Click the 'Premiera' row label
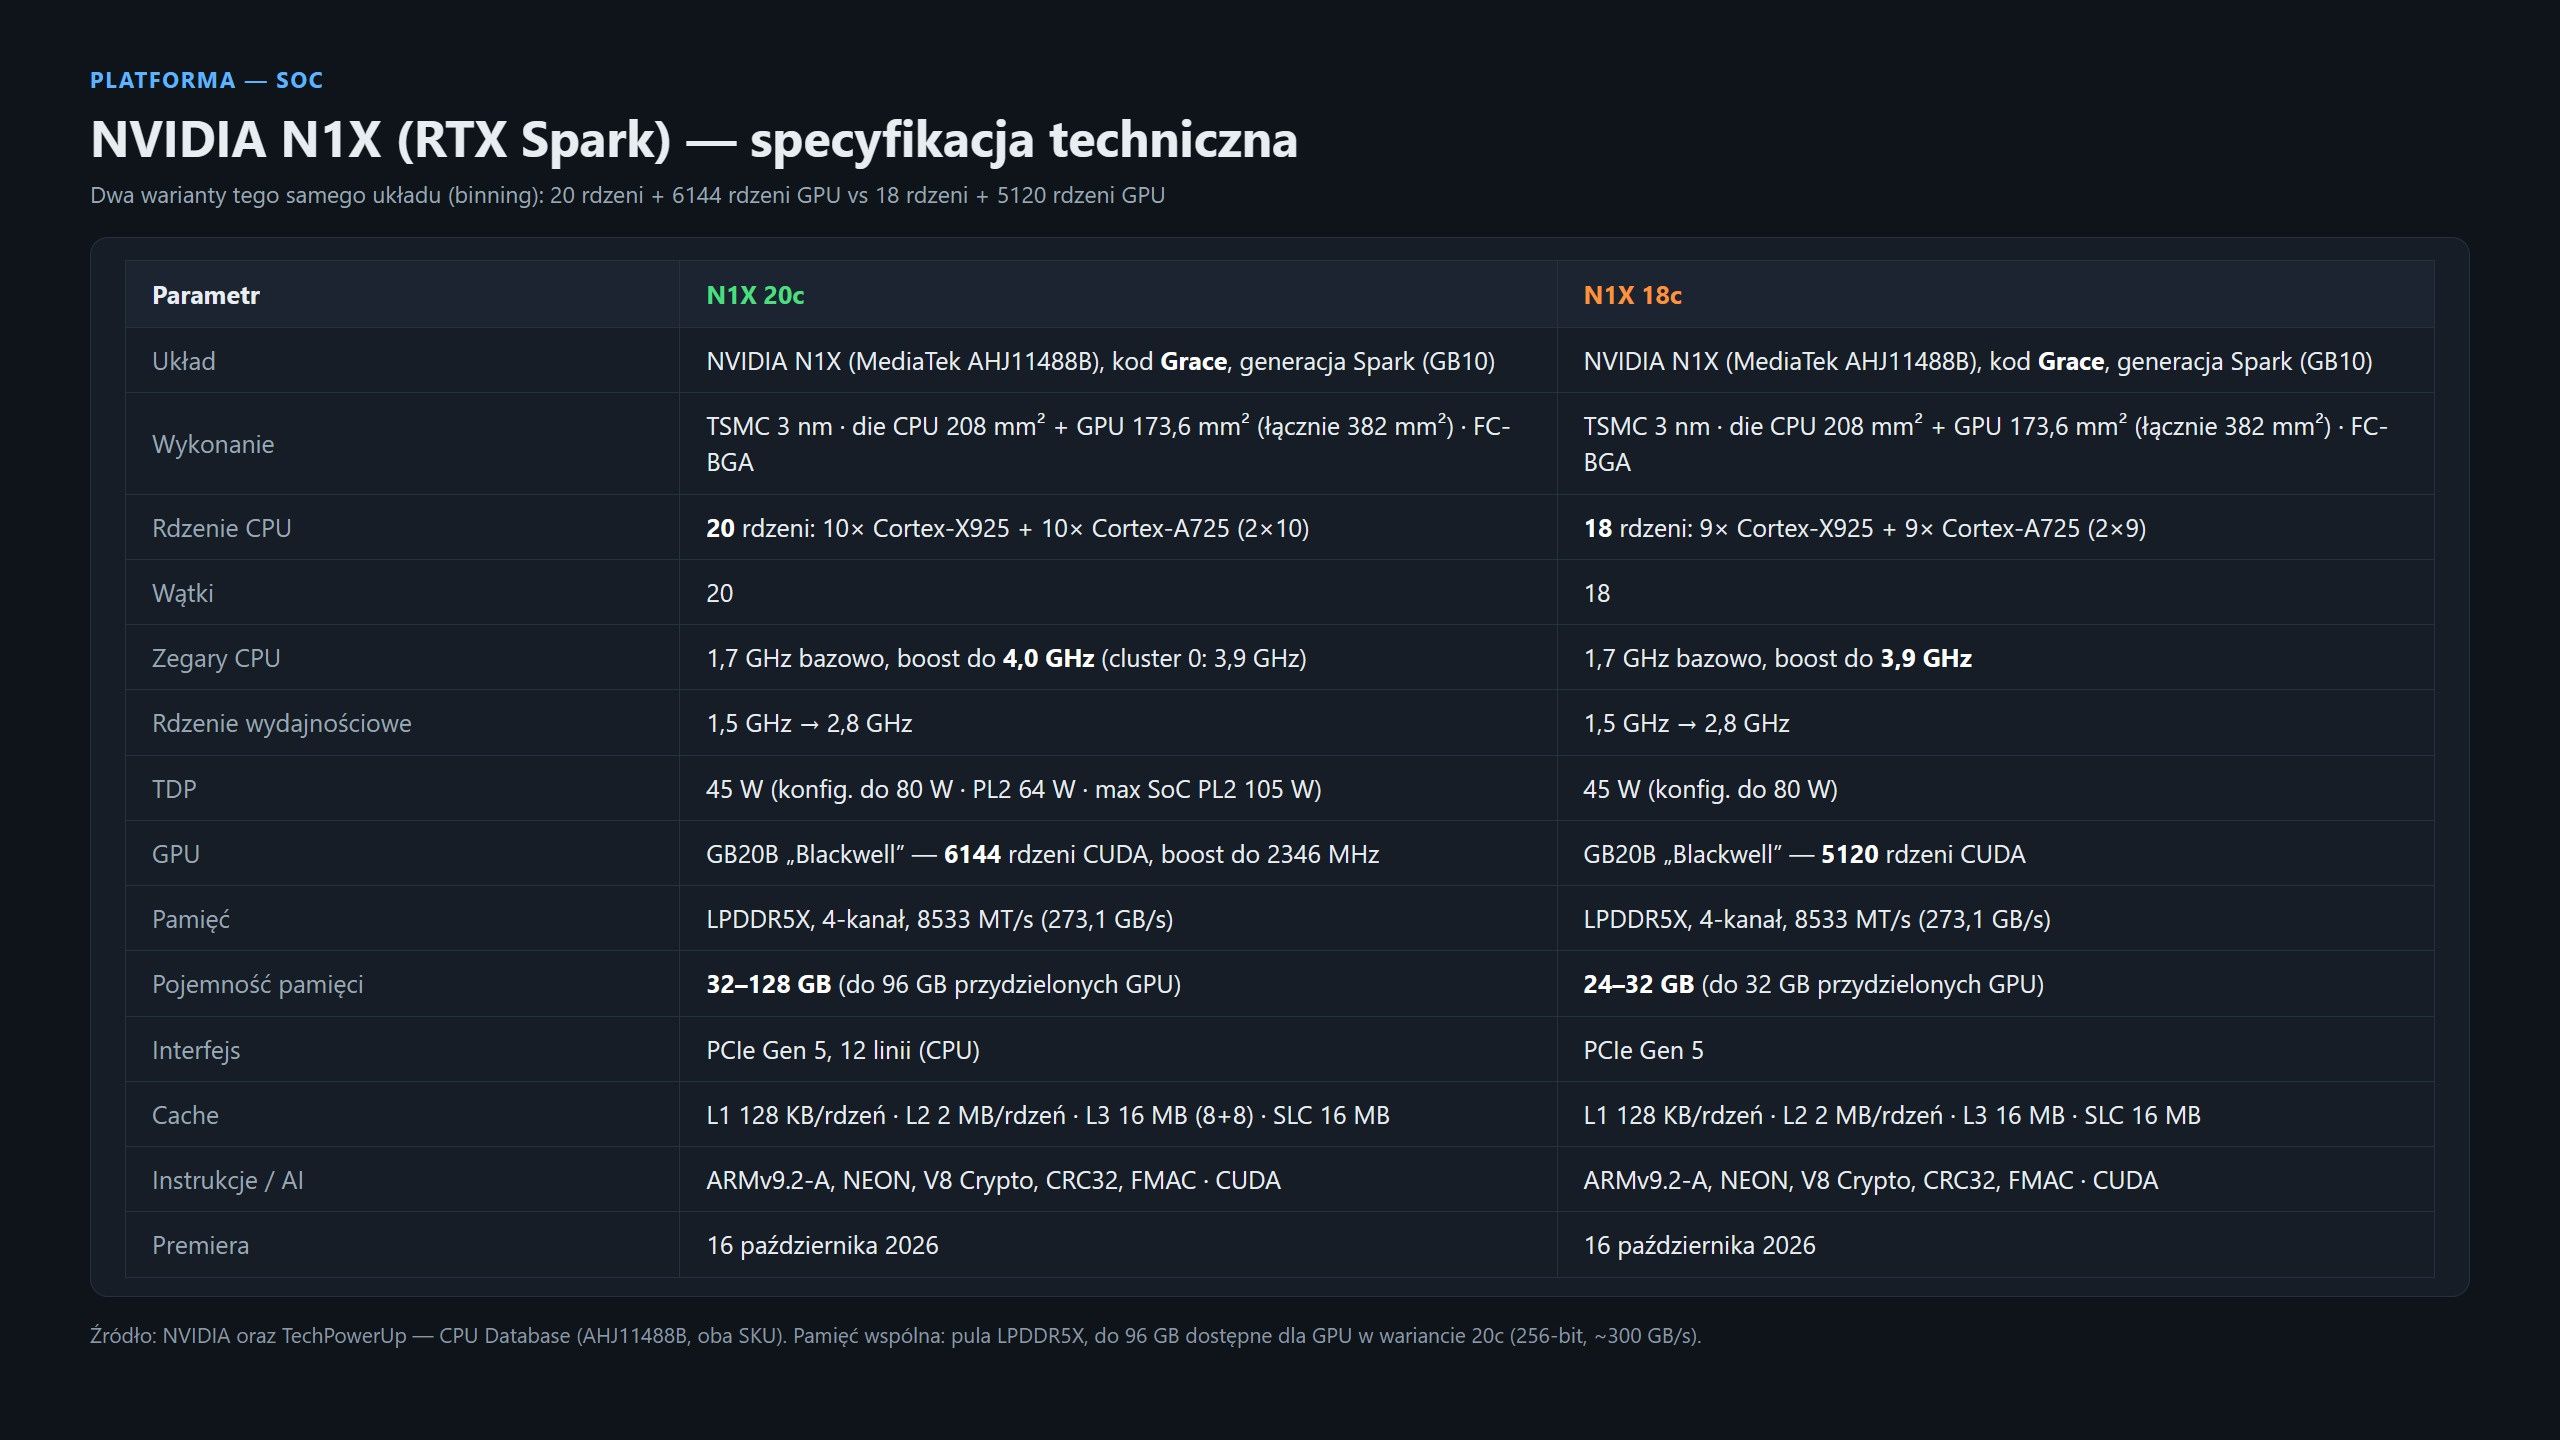Screen dimensions: 2560x1440 point(200,1245)
